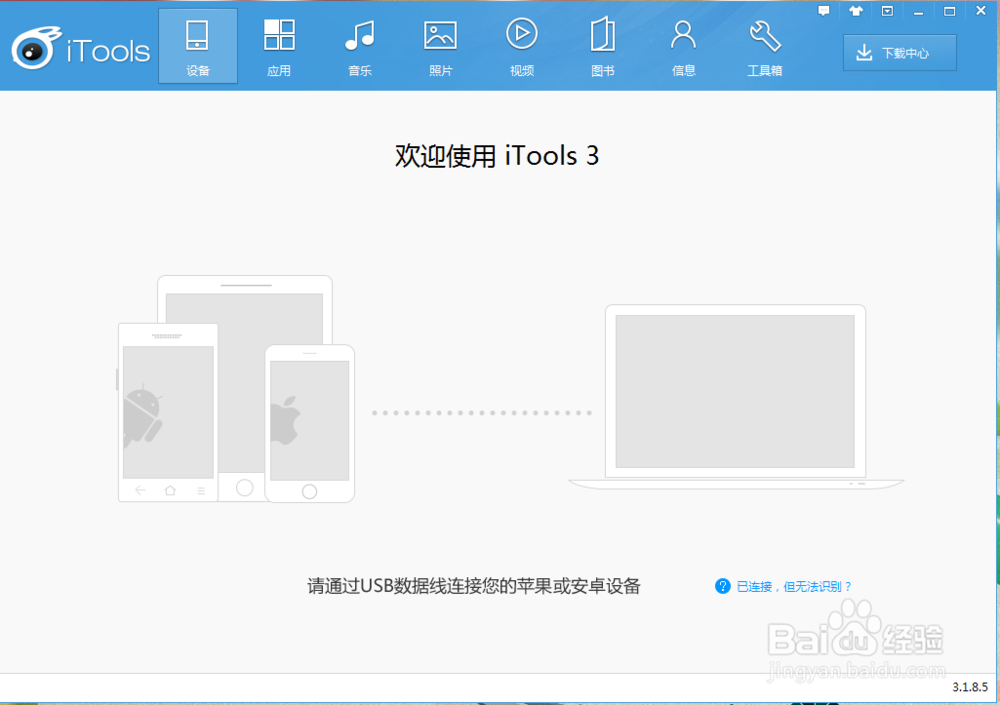1000x705 pixels.
Task: Select the 图书 (Books) tab
Action: 603,47
